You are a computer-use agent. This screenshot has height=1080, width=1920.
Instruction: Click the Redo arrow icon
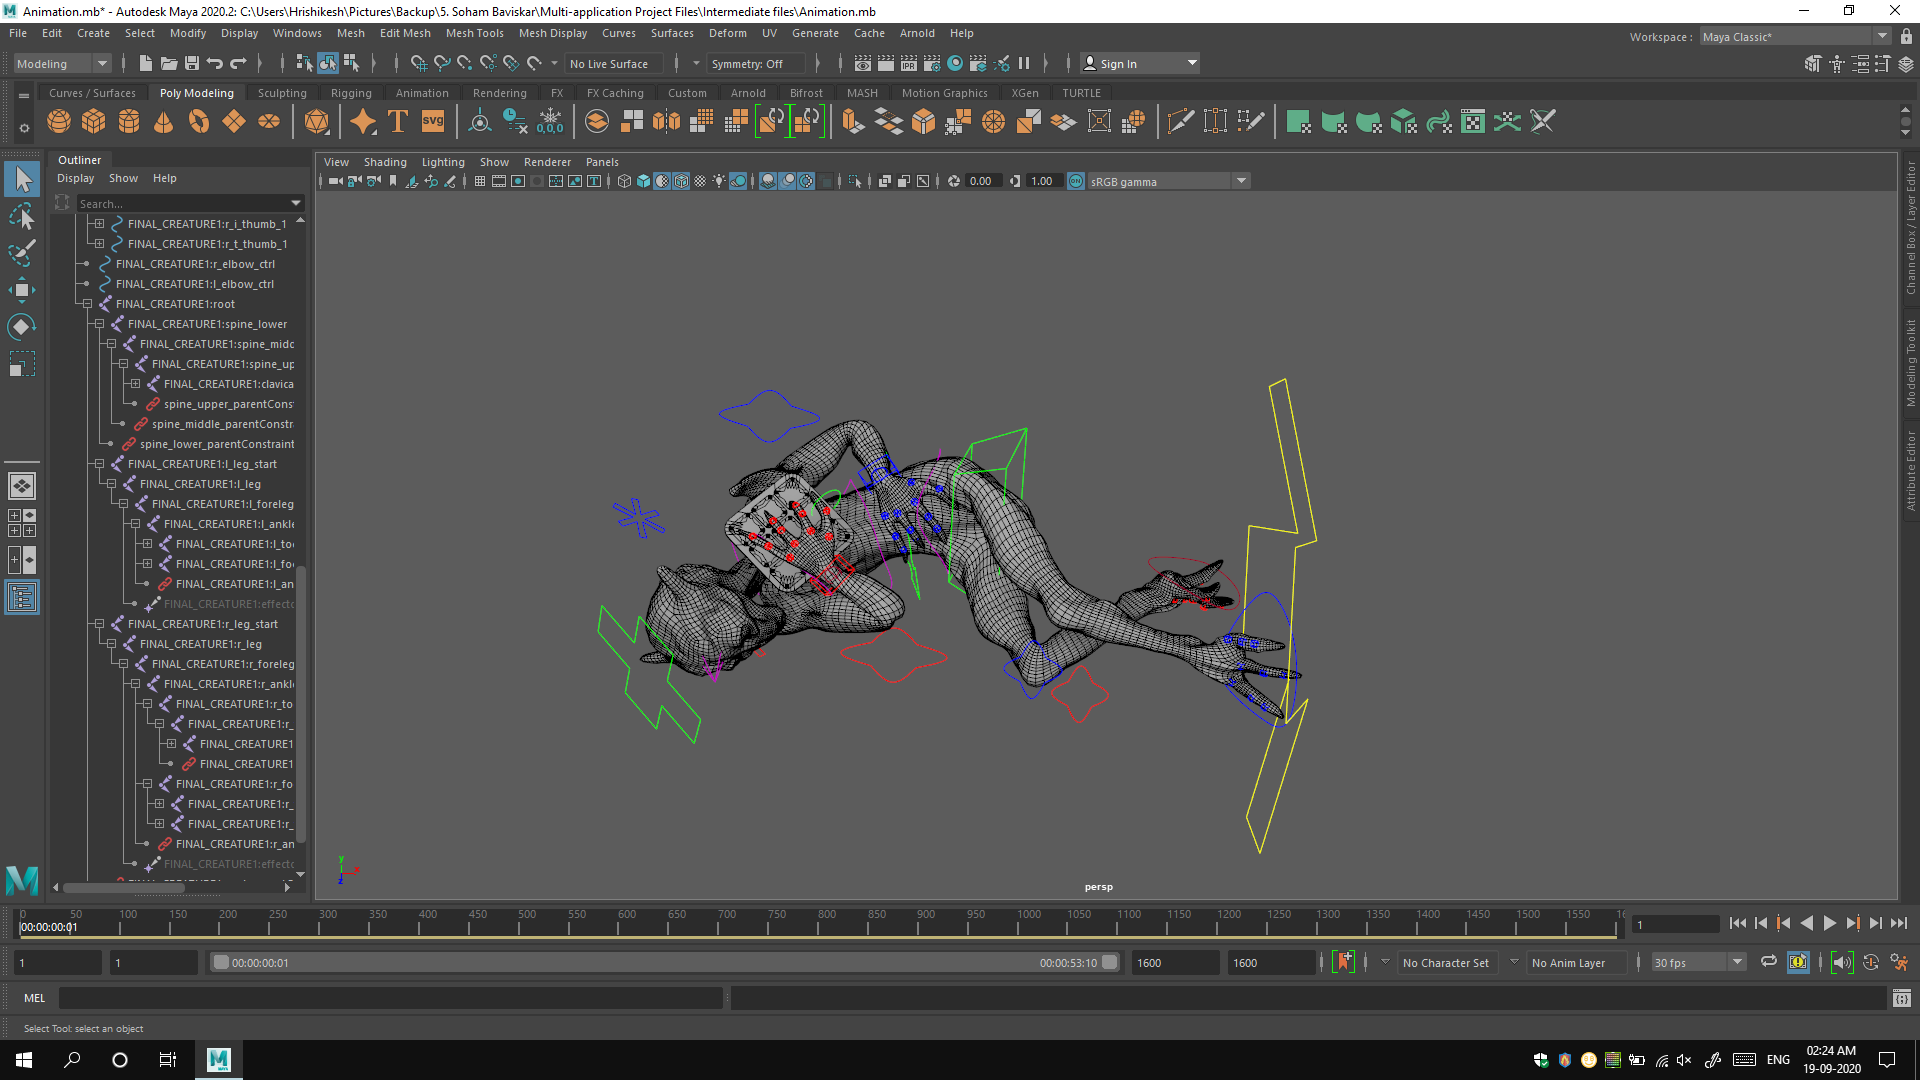pos(238,63)
